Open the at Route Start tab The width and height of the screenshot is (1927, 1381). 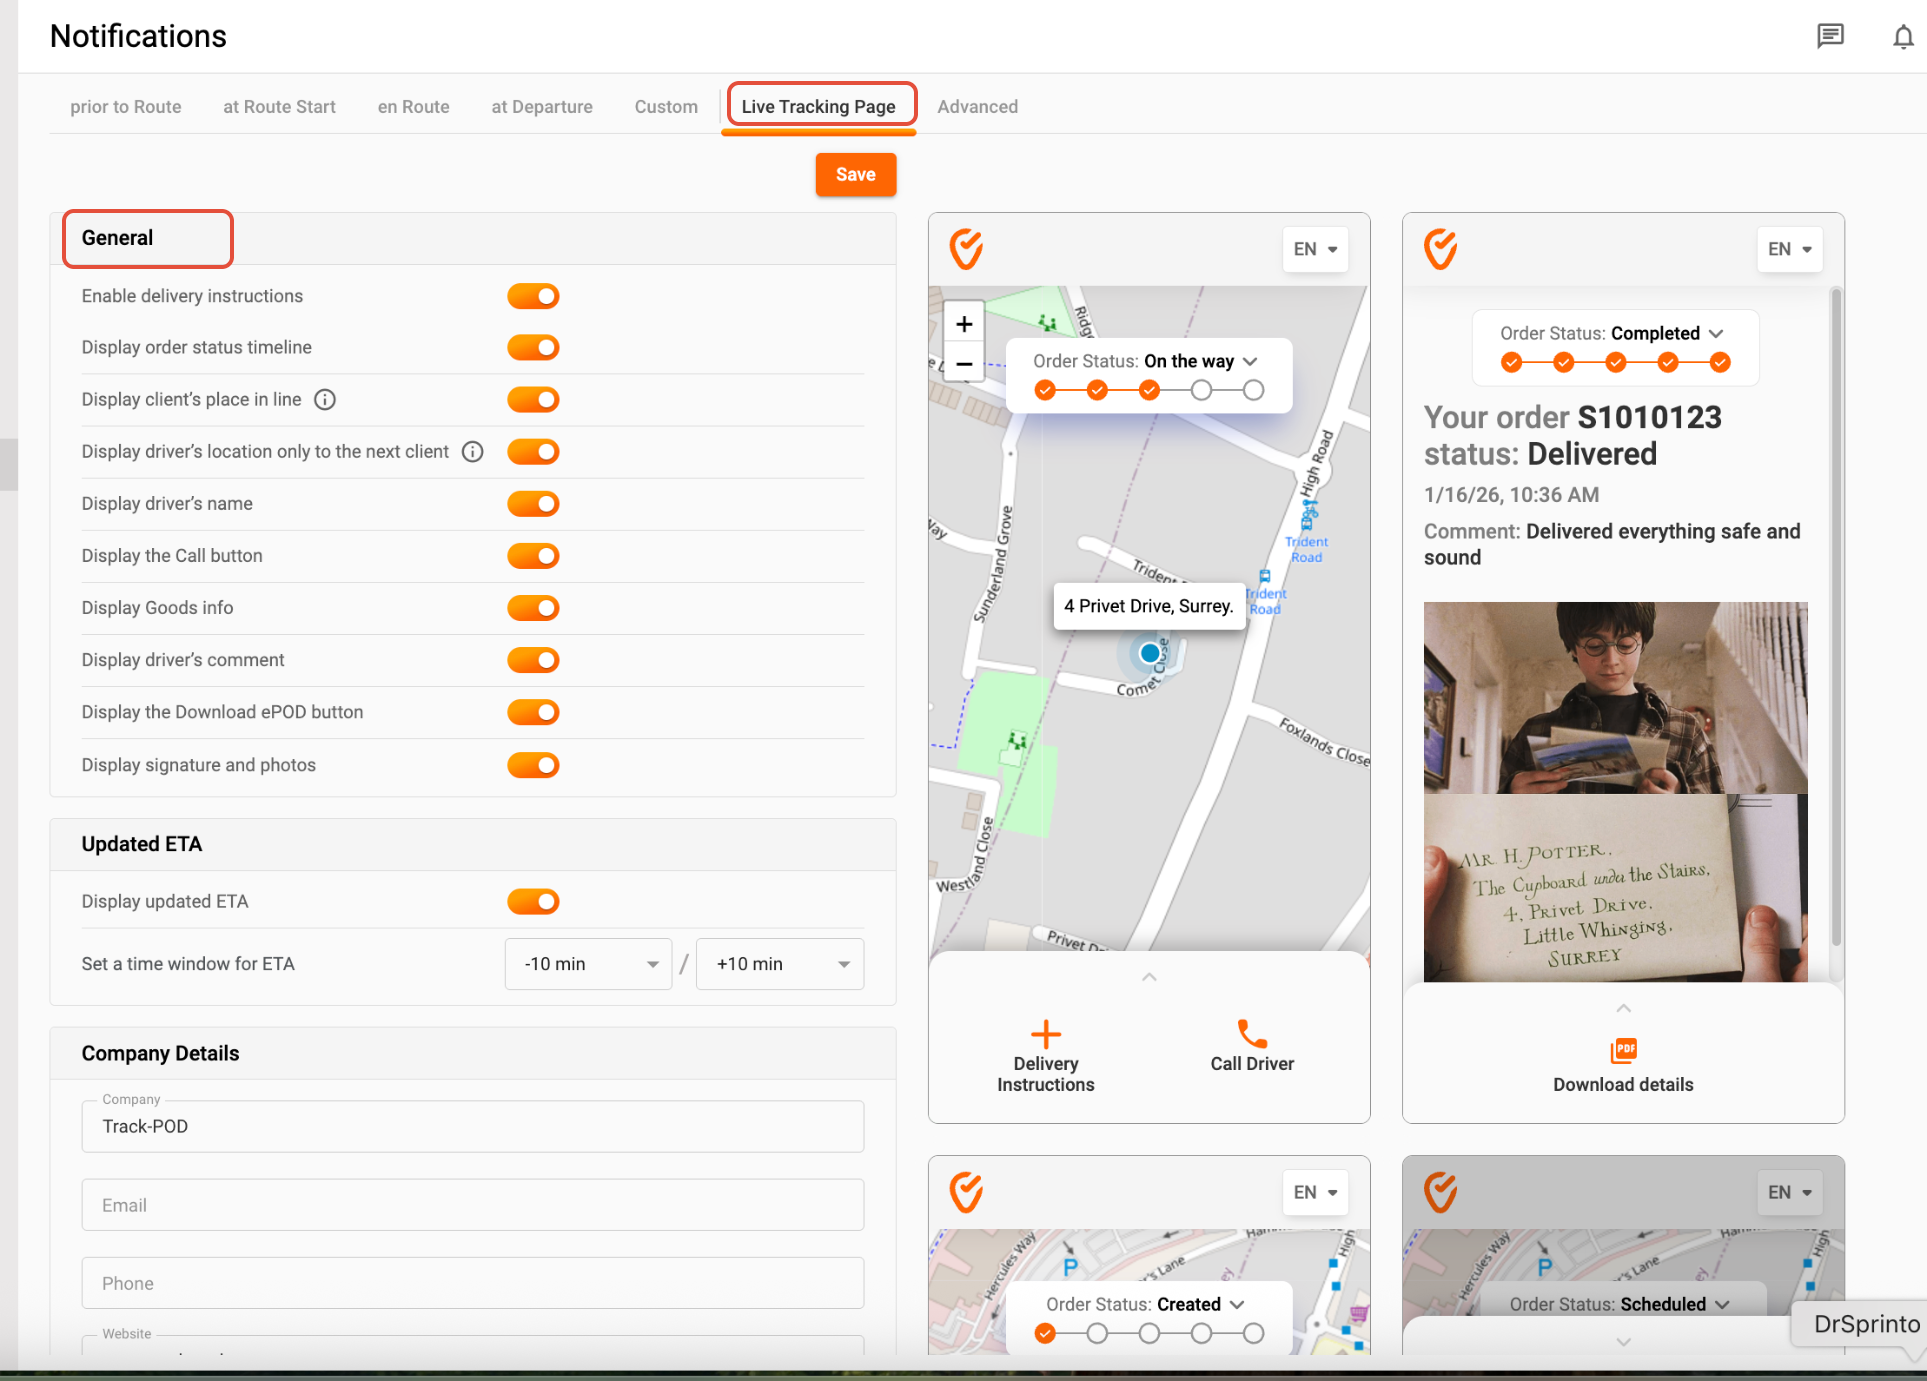click(x=279, y=107)
